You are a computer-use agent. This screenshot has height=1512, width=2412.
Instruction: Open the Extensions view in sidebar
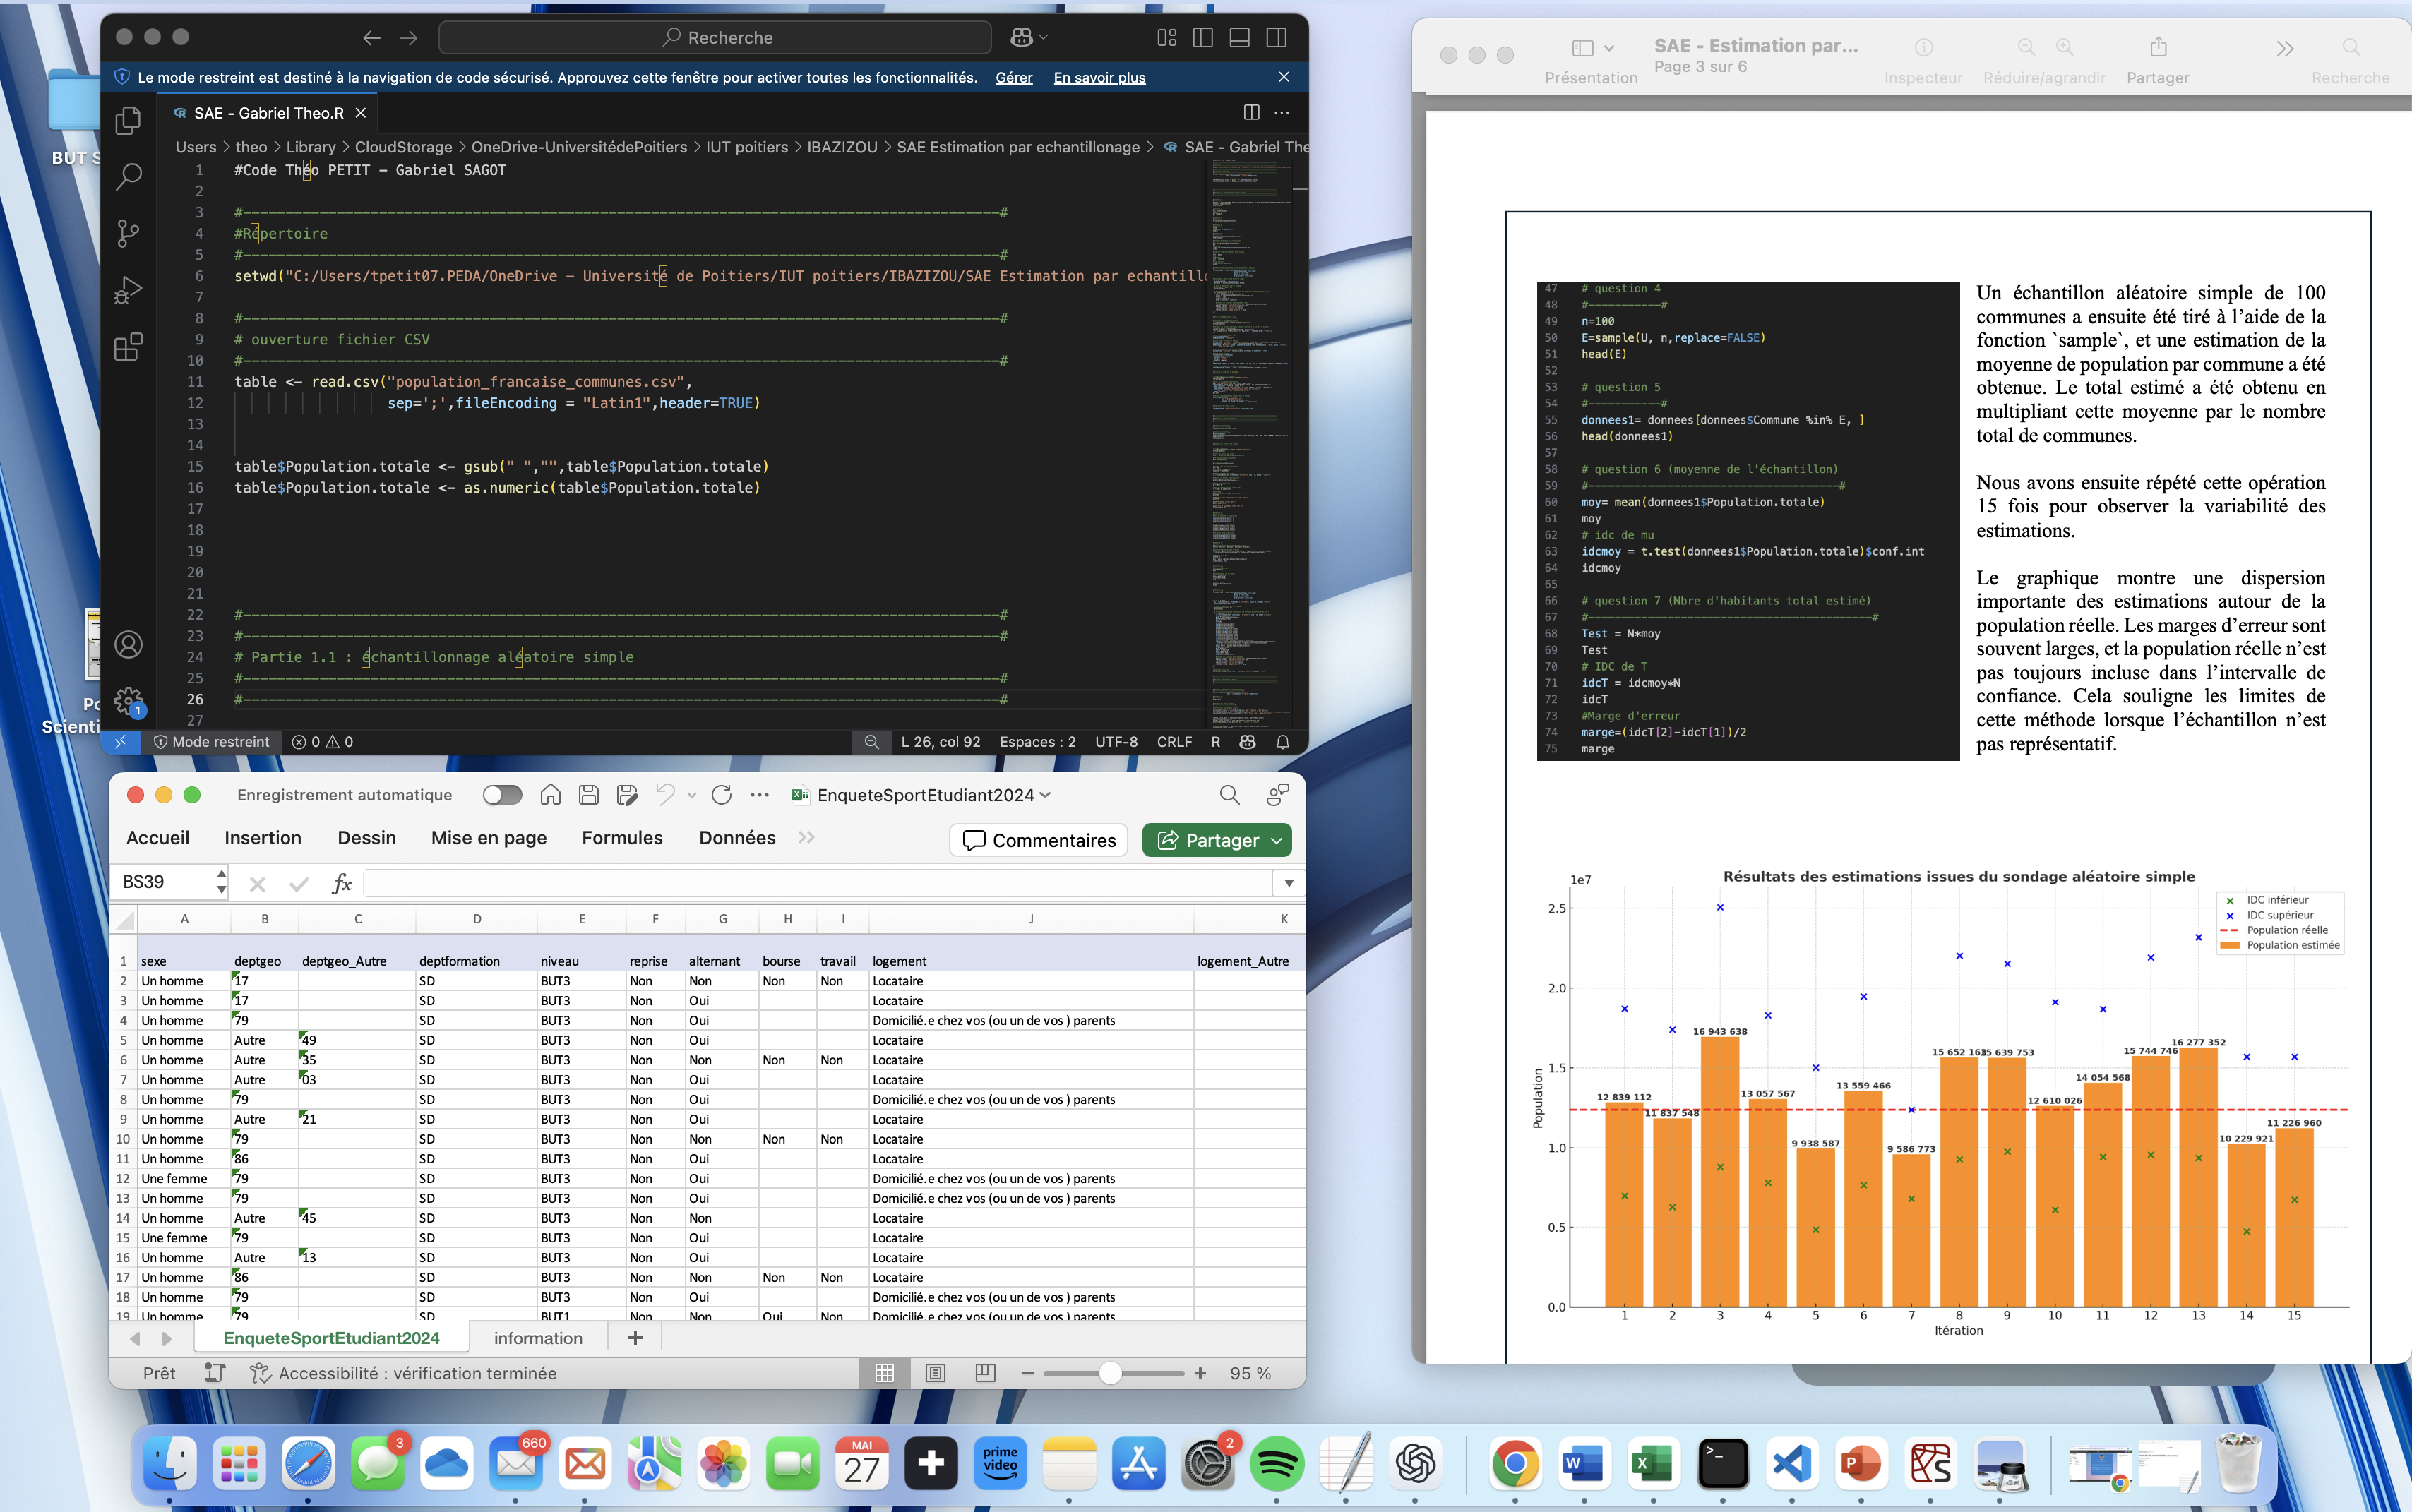coord(128,347)
